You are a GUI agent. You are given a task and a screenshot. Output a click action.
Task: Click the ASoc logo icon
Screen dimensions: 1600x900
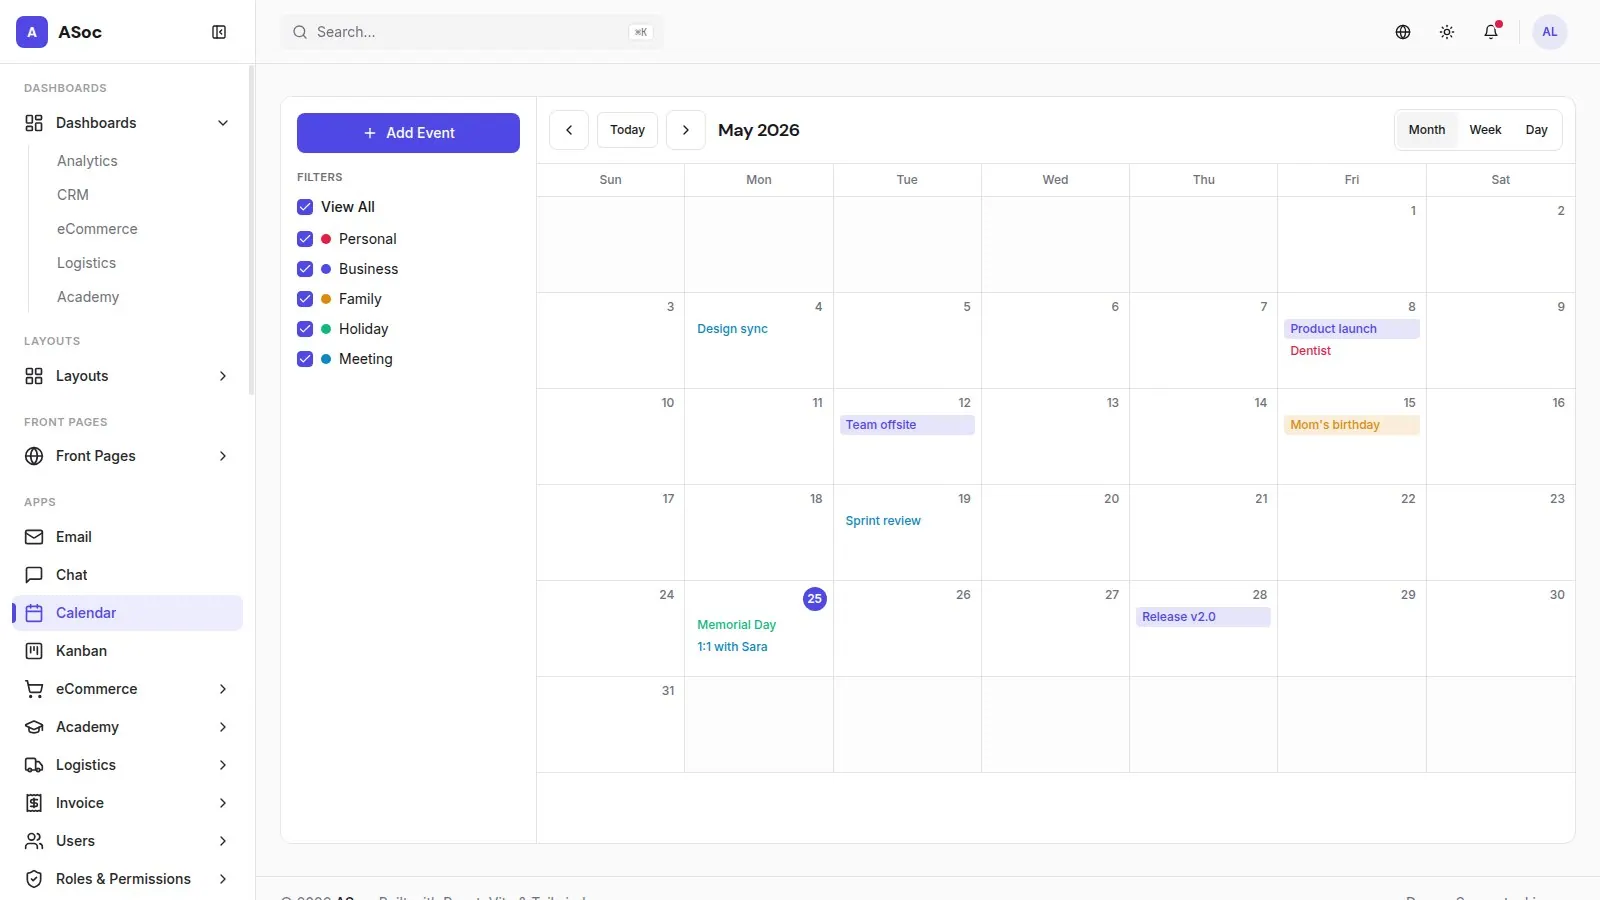32,32
